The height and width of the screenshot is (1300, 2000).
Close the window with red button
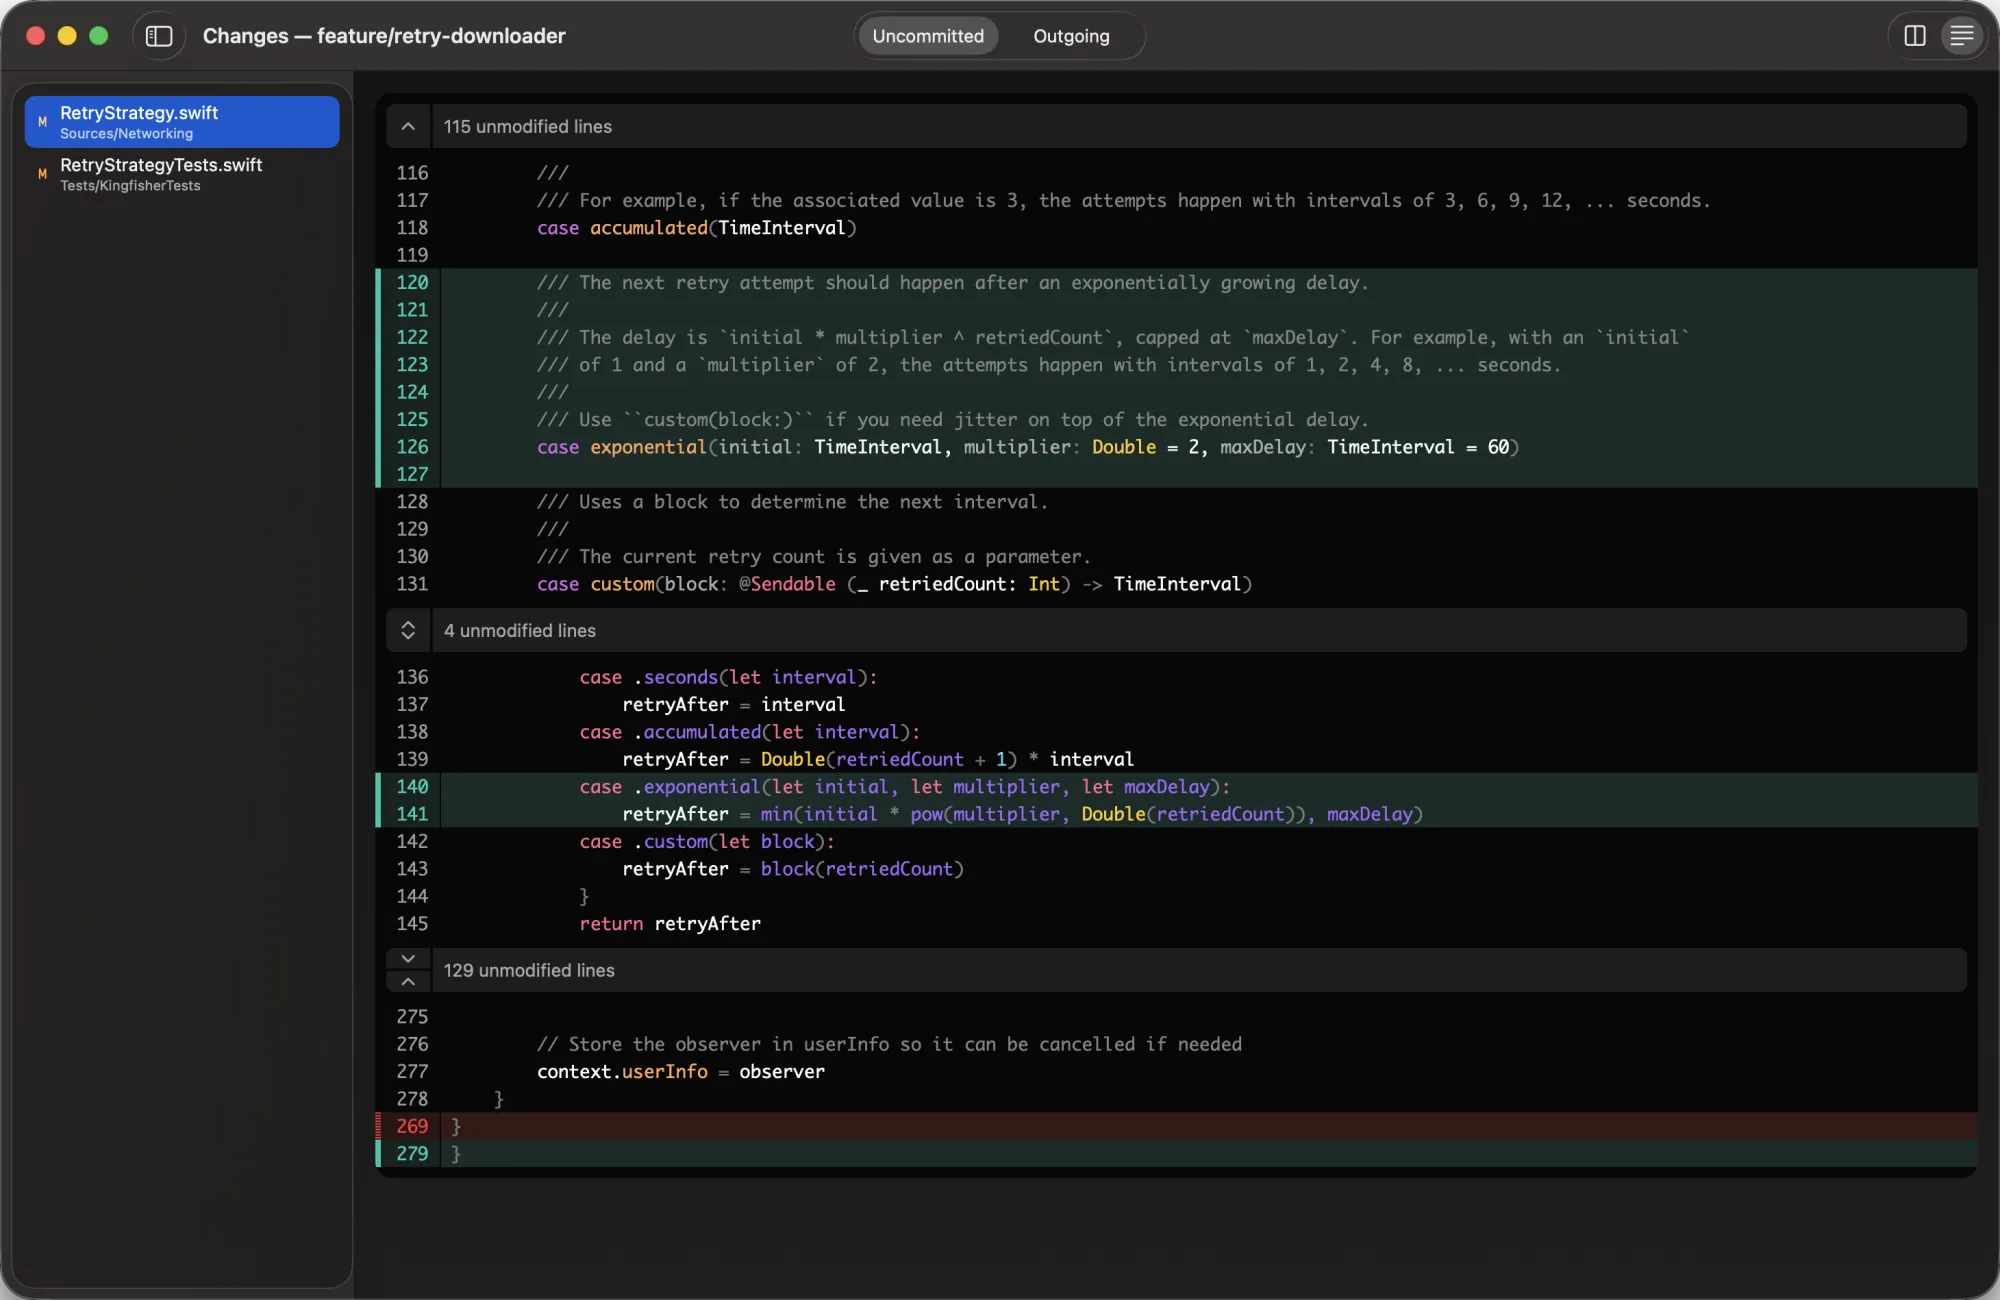(x=35, y=36)
